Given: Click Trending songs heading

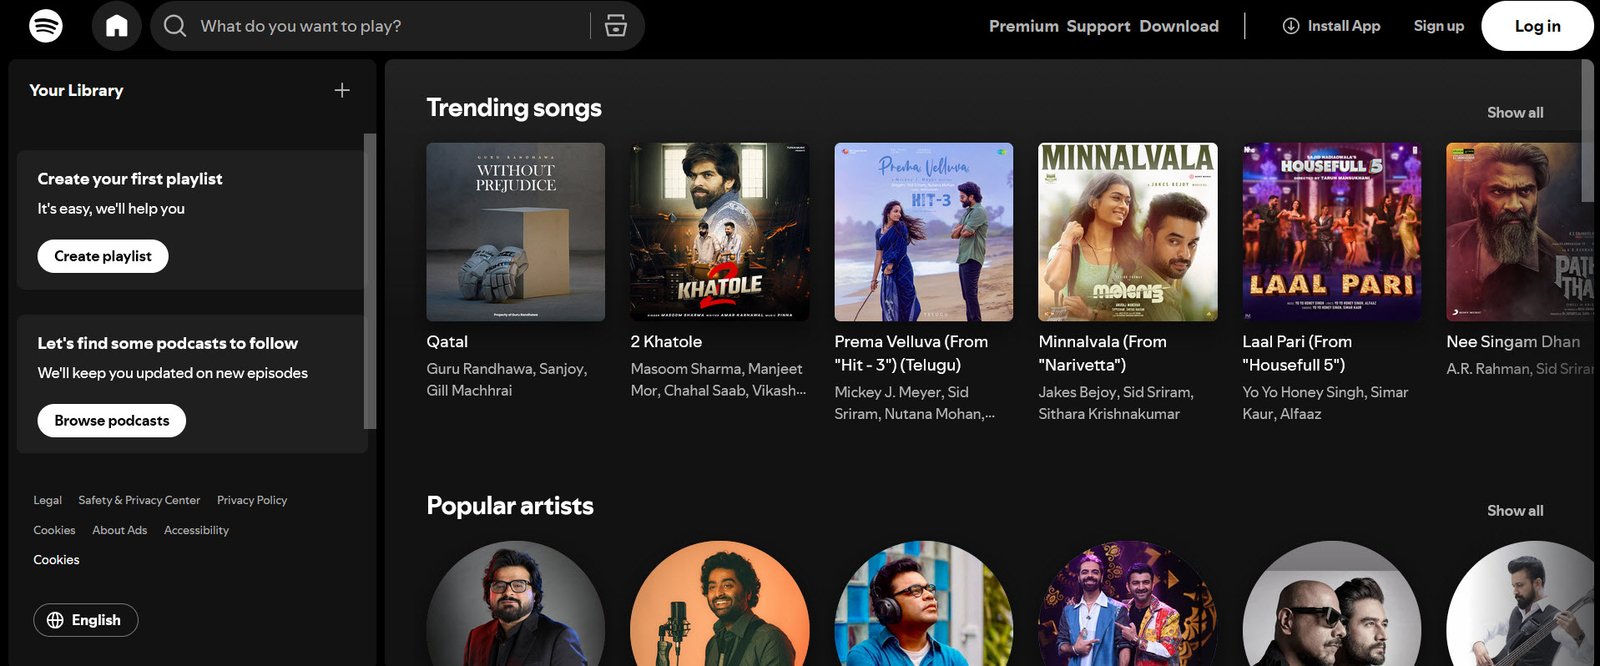Looking at the screenshot, I should (x=514, y=108).
